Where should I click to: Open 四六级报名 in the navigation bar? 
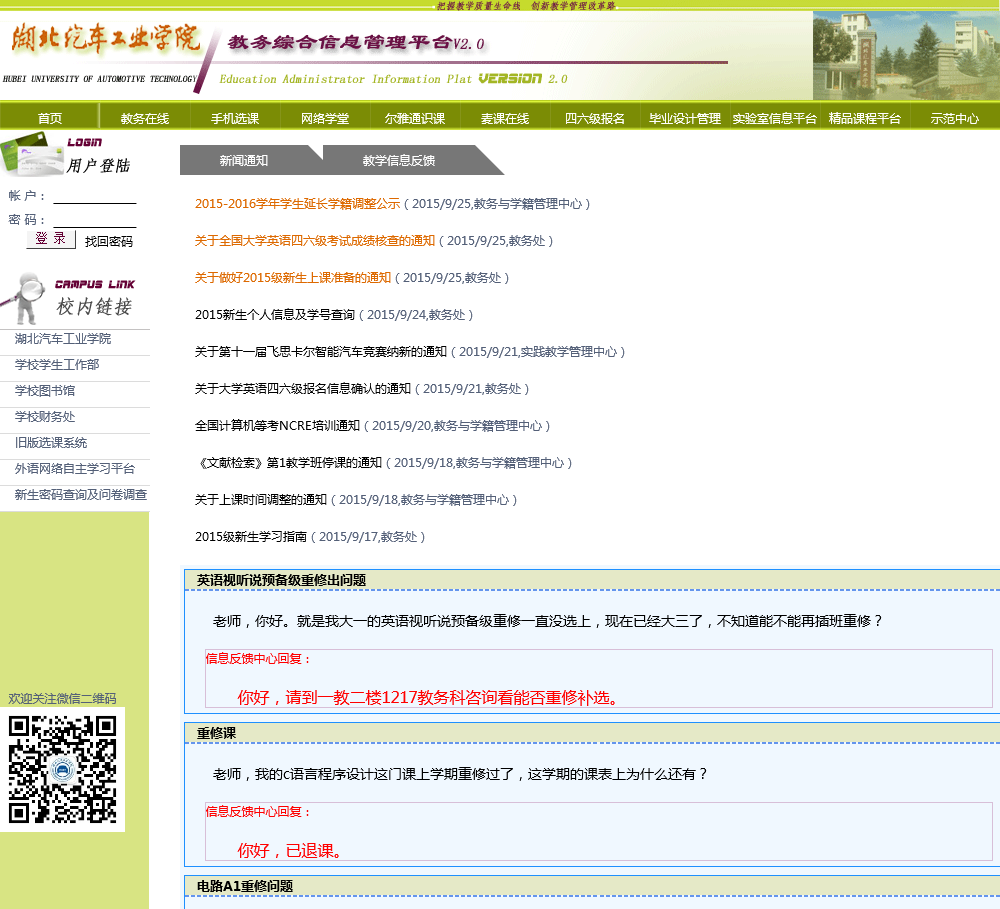click(x=594, y=119)
